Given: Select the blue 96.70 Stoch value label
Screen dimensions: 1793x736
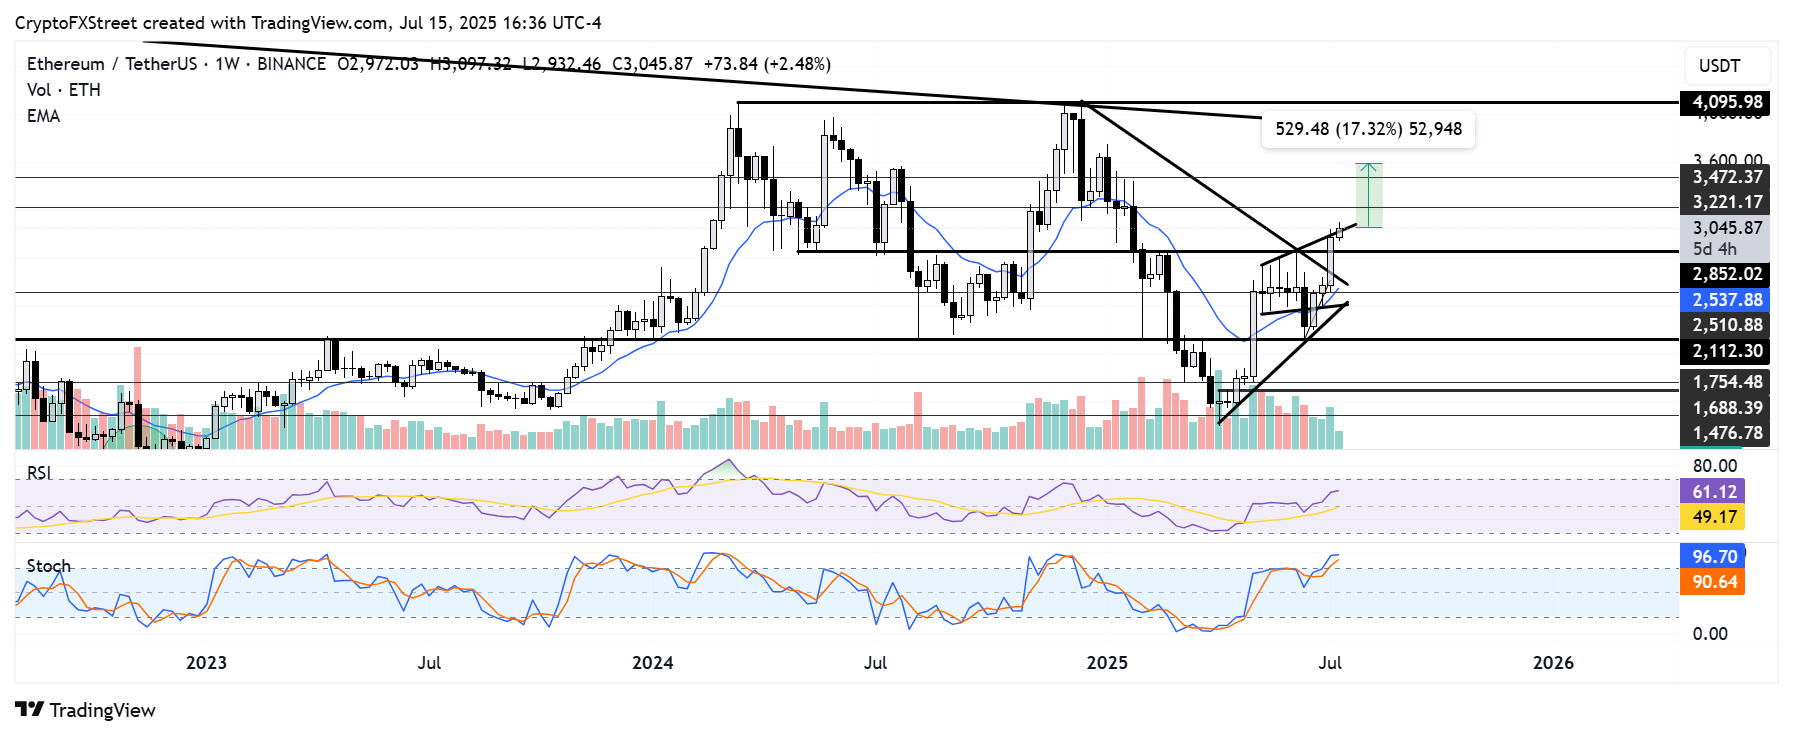Looking at the screenshot, I should [1714, 556].
